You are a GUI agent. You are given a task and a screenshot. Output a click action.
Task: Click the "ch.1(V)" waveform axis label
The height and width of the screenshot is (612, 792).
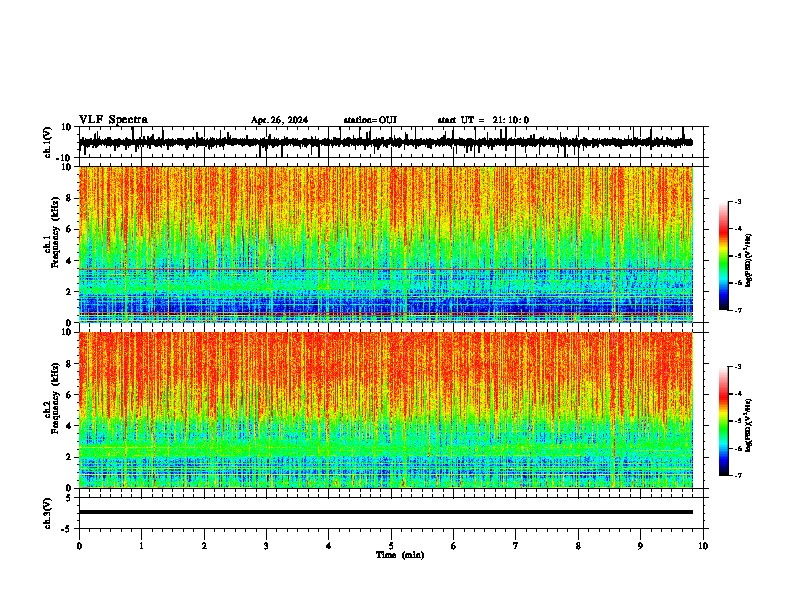[x=48, y=142]
